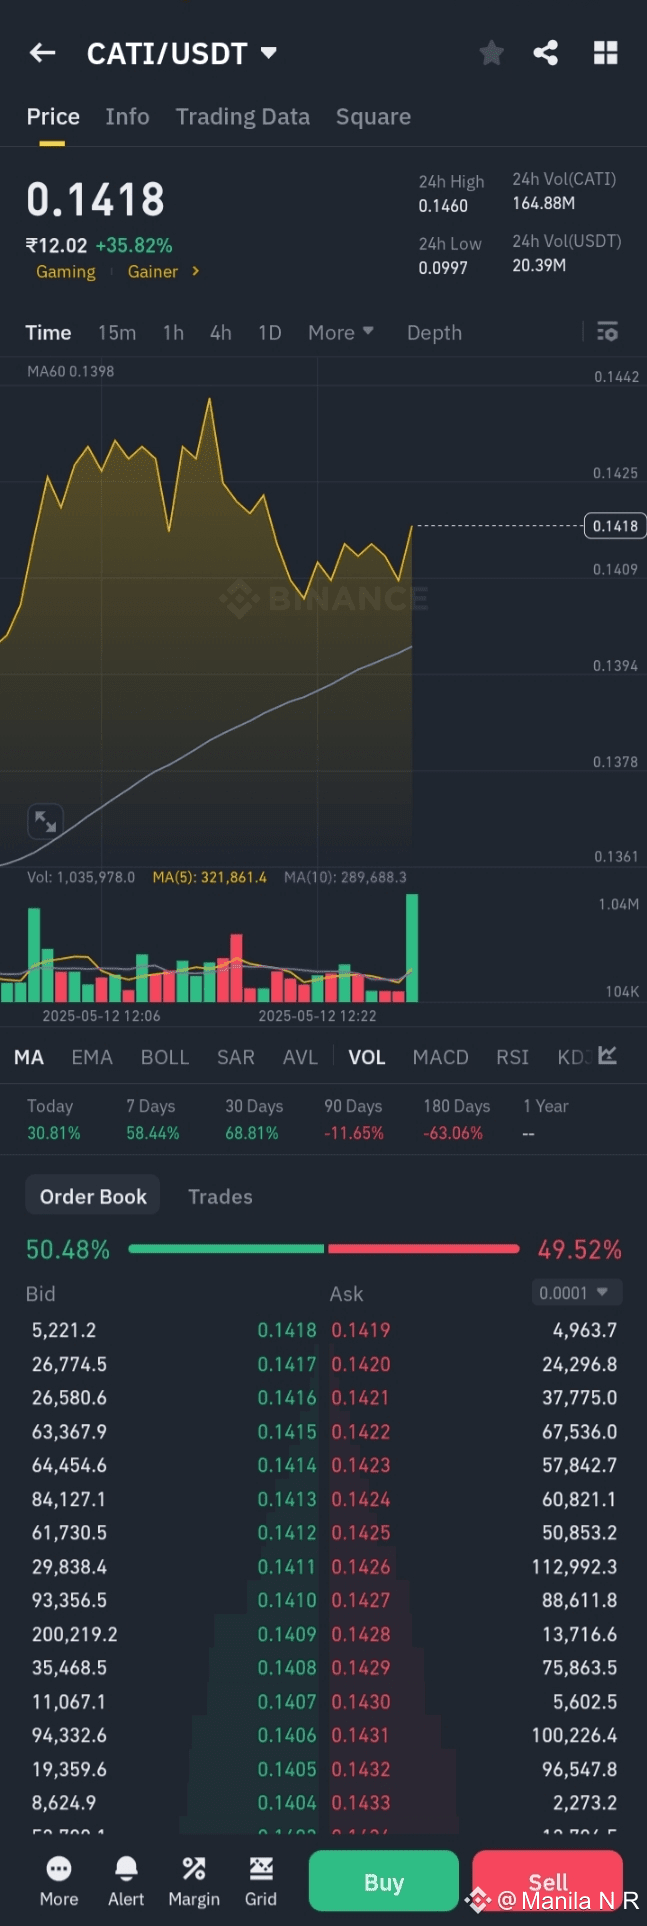Toggle the MA indicator
647x1926 pixels.
pyautogui.click(x=29, y=1057)
